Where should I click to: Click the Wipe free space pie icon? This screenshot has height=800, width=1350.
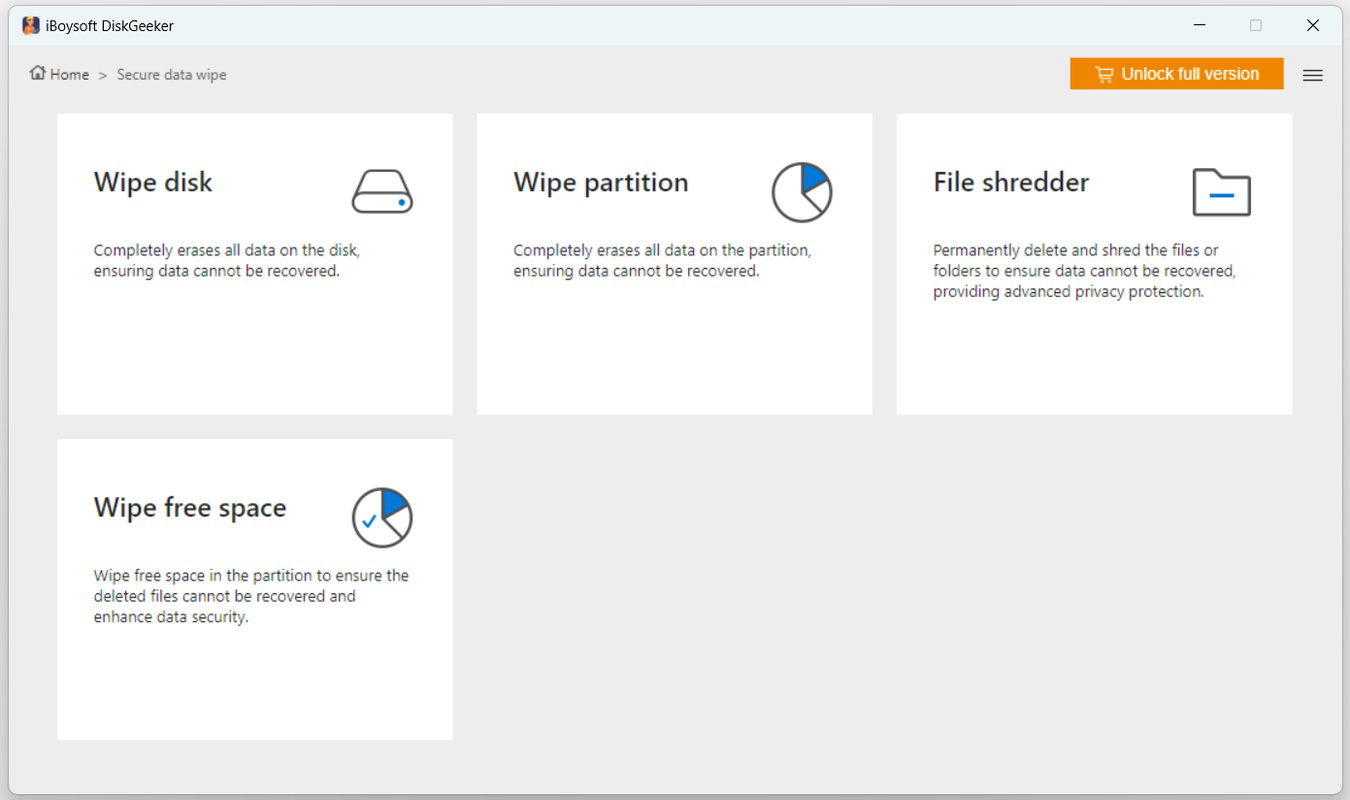[382, 517]
